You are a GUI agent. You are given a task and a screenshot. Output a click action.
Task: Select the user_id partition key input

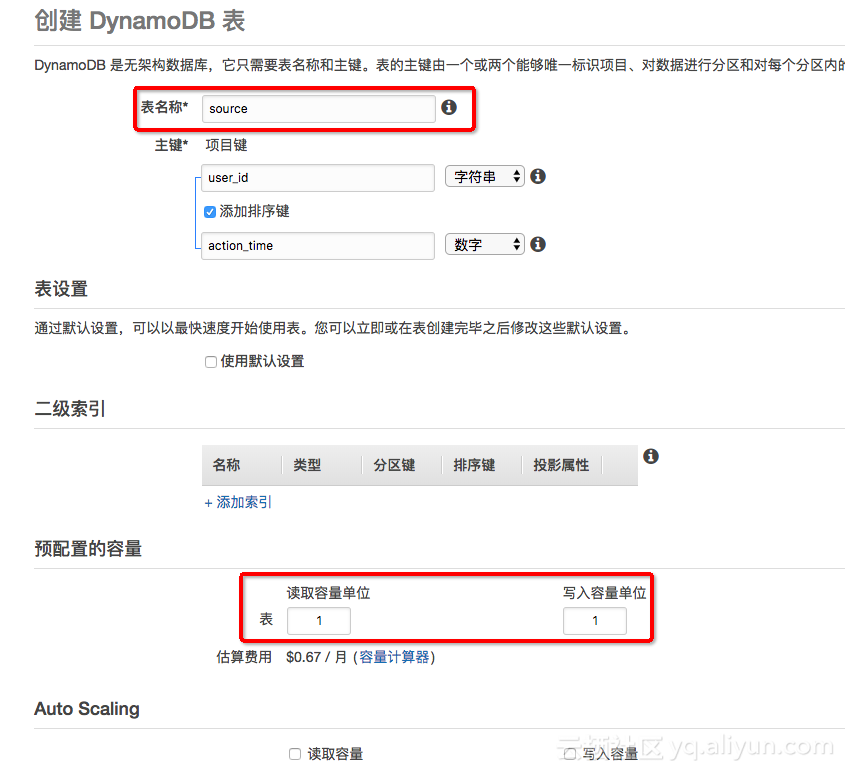coord(317,176)
